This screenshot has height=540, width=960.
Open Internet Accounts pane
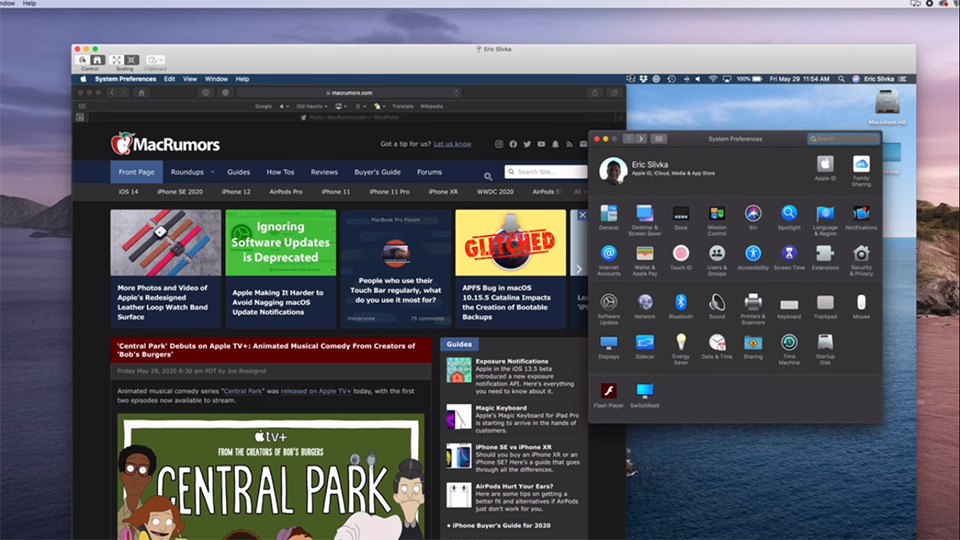(609, 260)
